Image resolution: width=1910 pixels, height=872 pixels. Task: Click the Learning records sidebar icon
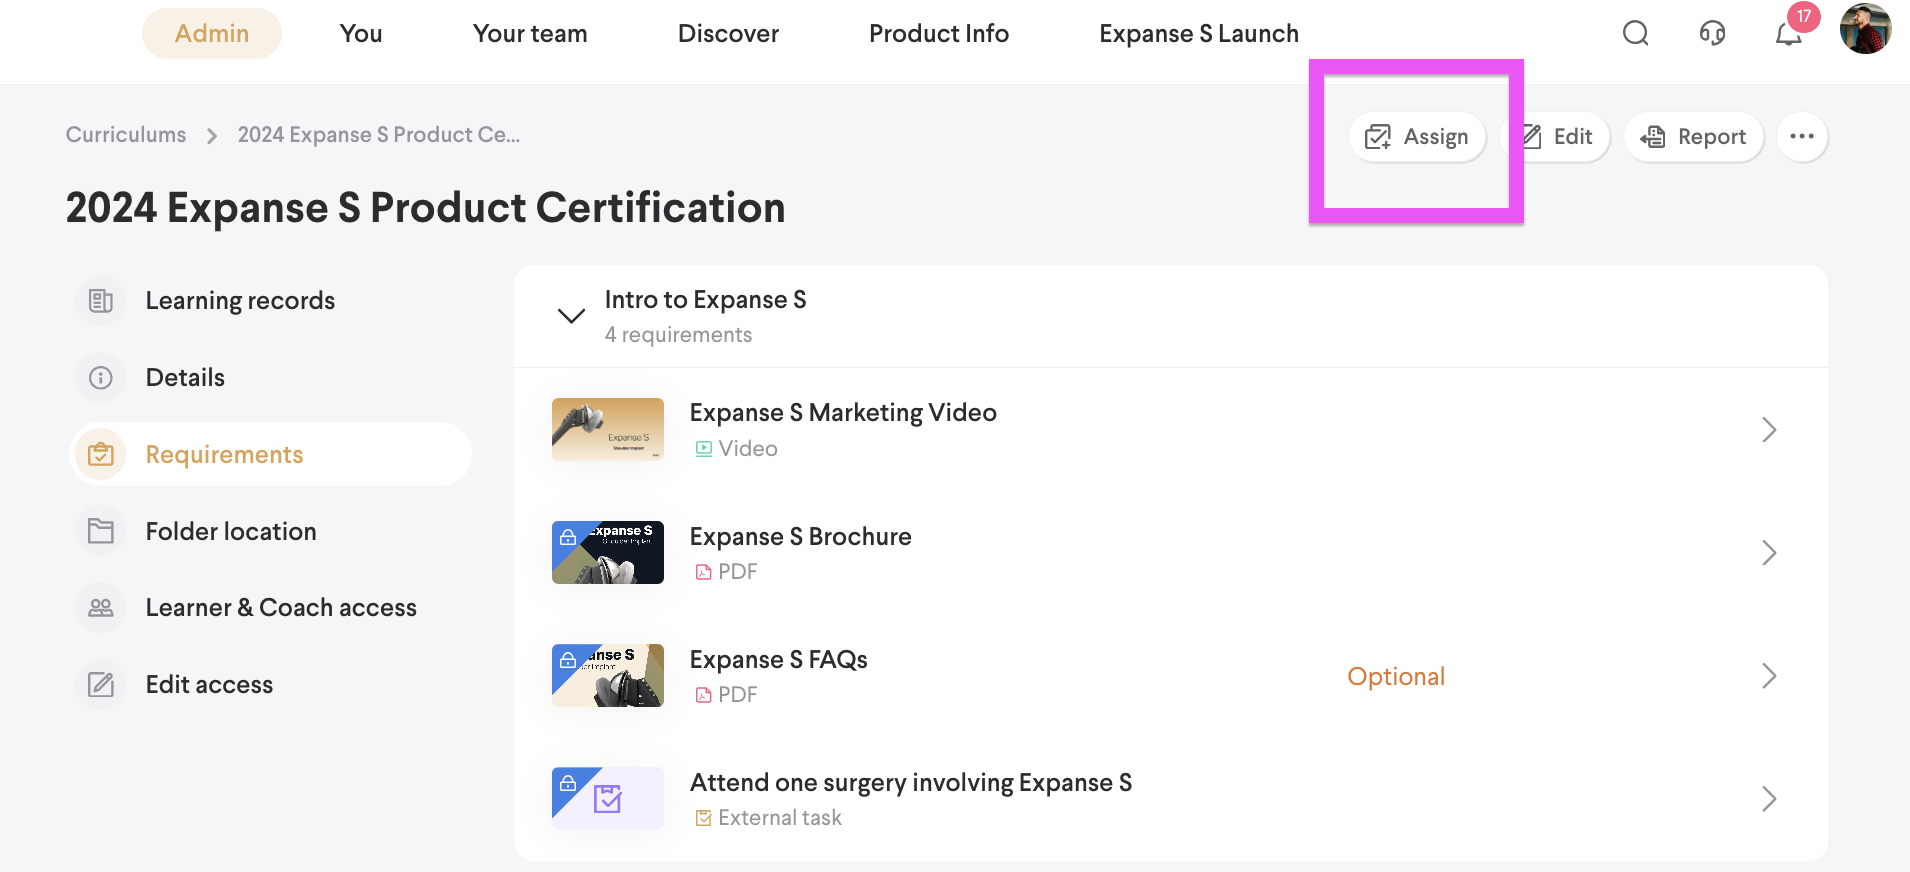coord(101,301)
